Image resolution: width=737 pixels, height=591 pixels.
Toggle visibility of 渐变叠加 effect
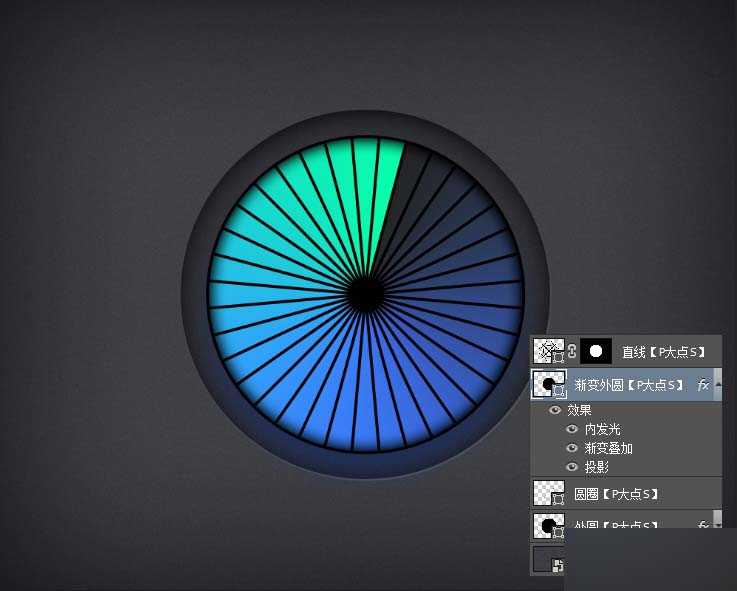[x=572, y=448]
